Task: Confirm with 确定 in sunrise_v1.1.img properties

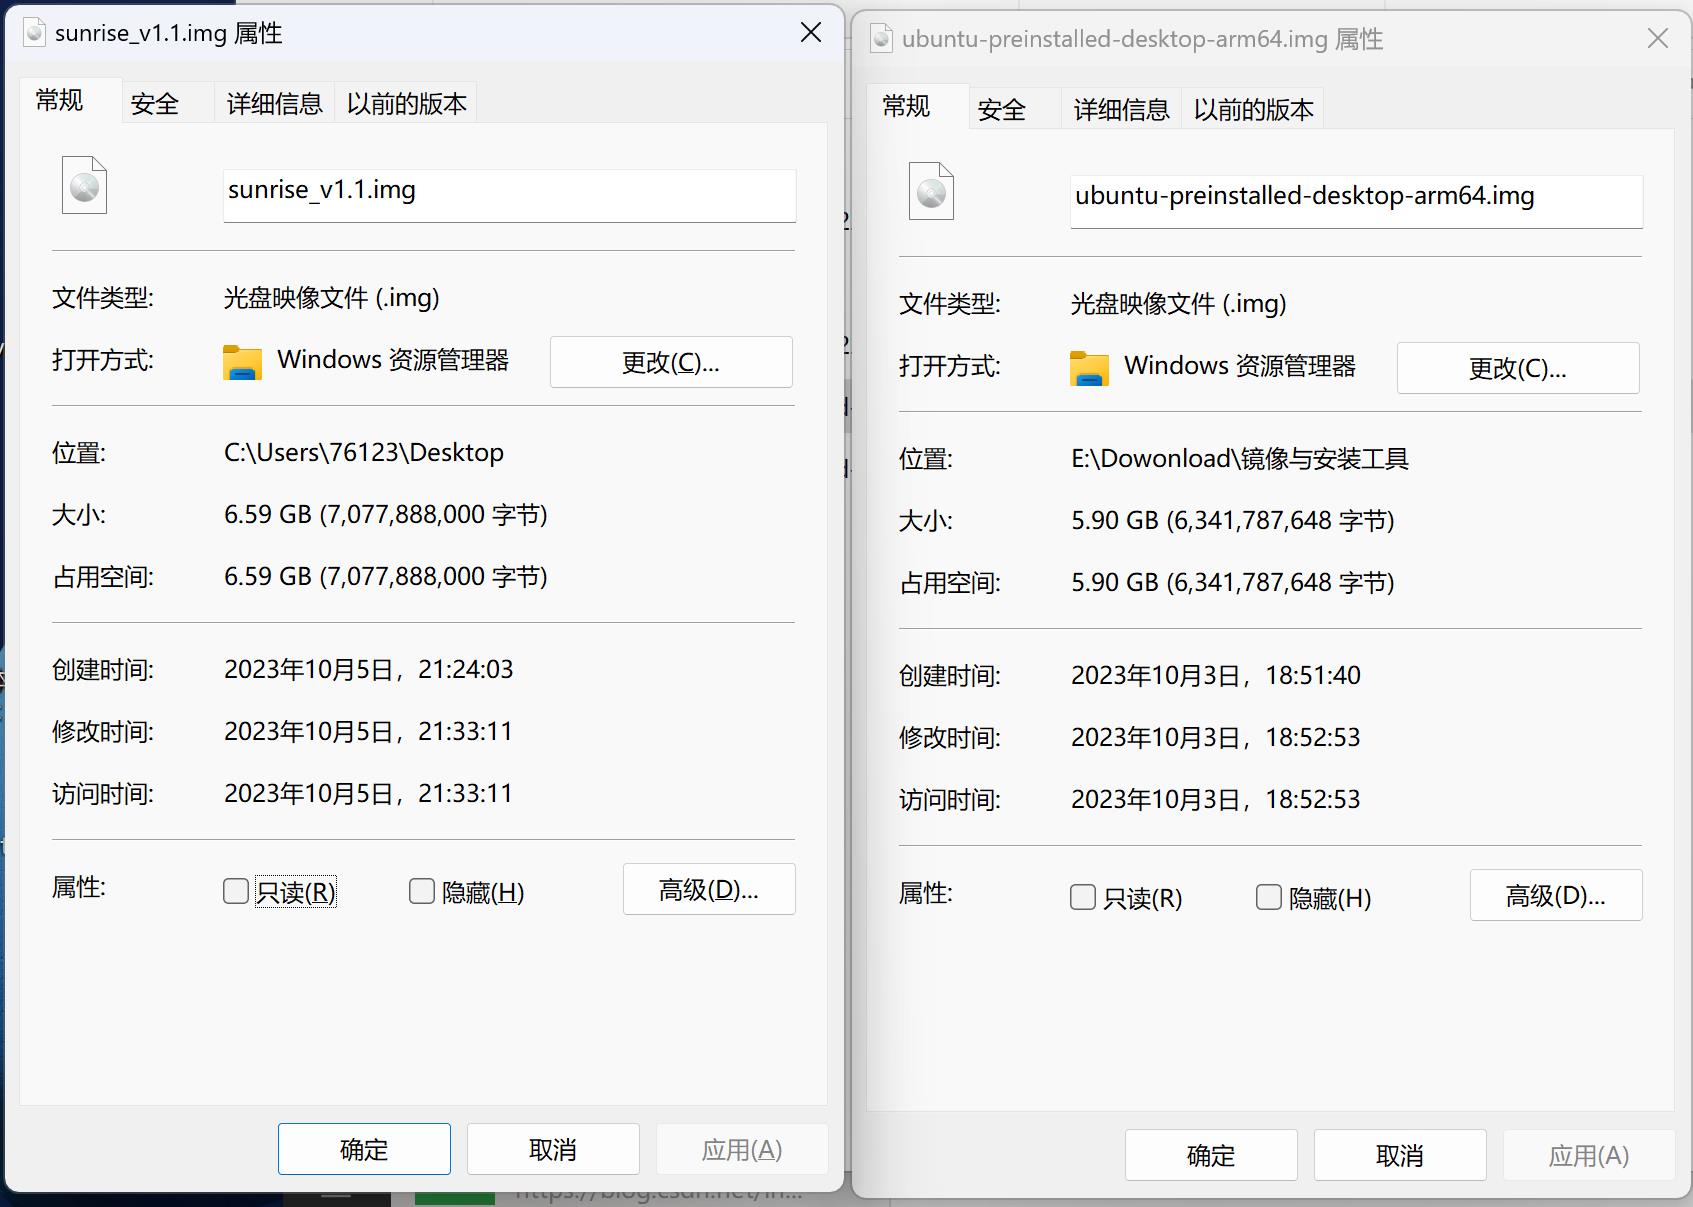Action: [364, 1149]
